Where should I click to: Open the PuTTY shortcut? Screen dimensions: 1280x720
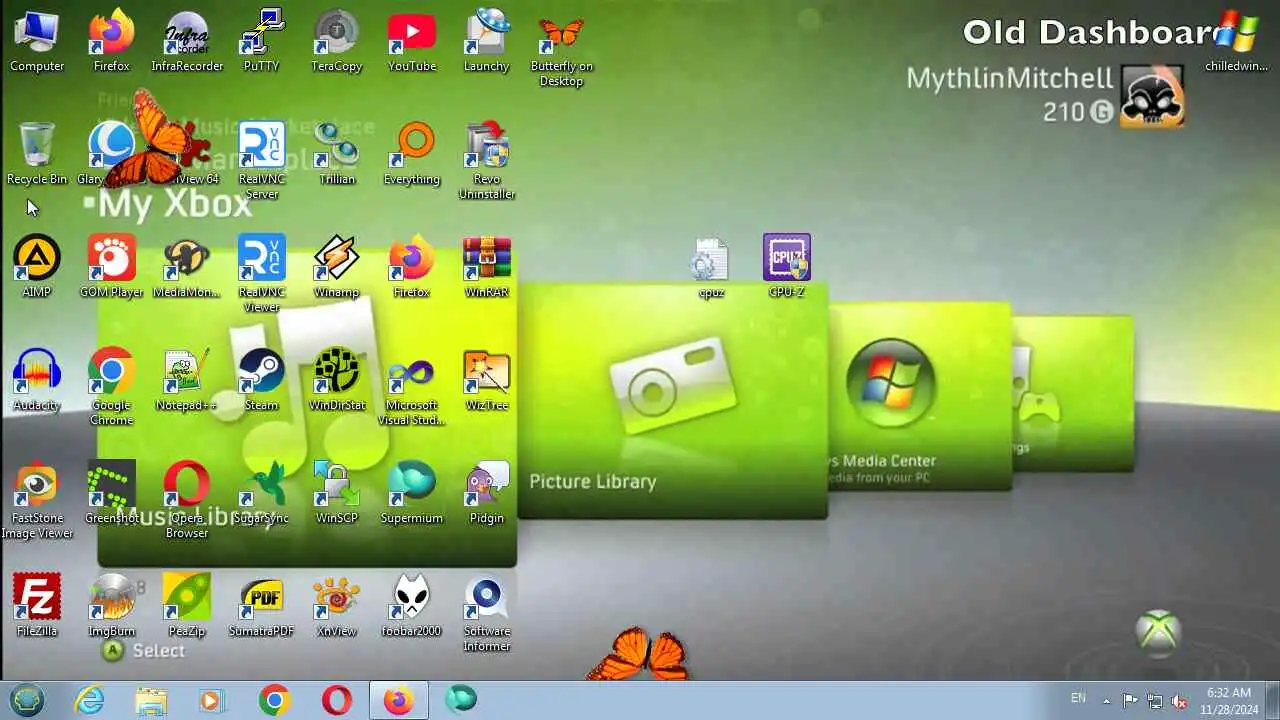[x=261, y=41]
